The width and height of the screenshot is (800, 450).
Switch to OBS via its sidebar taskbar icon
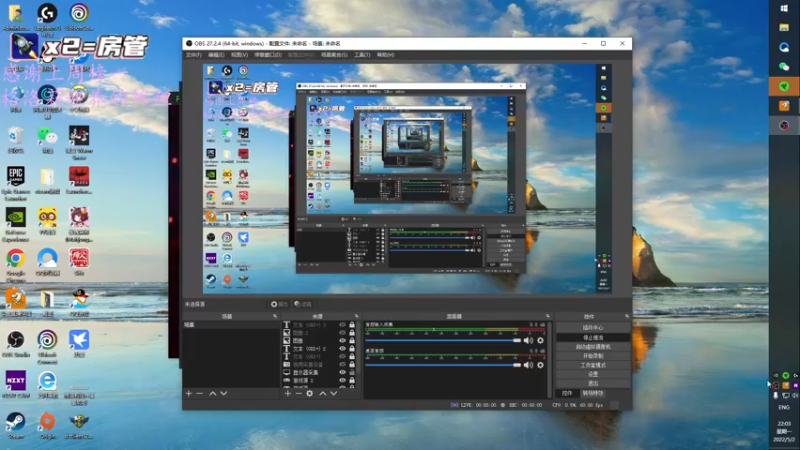pos(784,126)
